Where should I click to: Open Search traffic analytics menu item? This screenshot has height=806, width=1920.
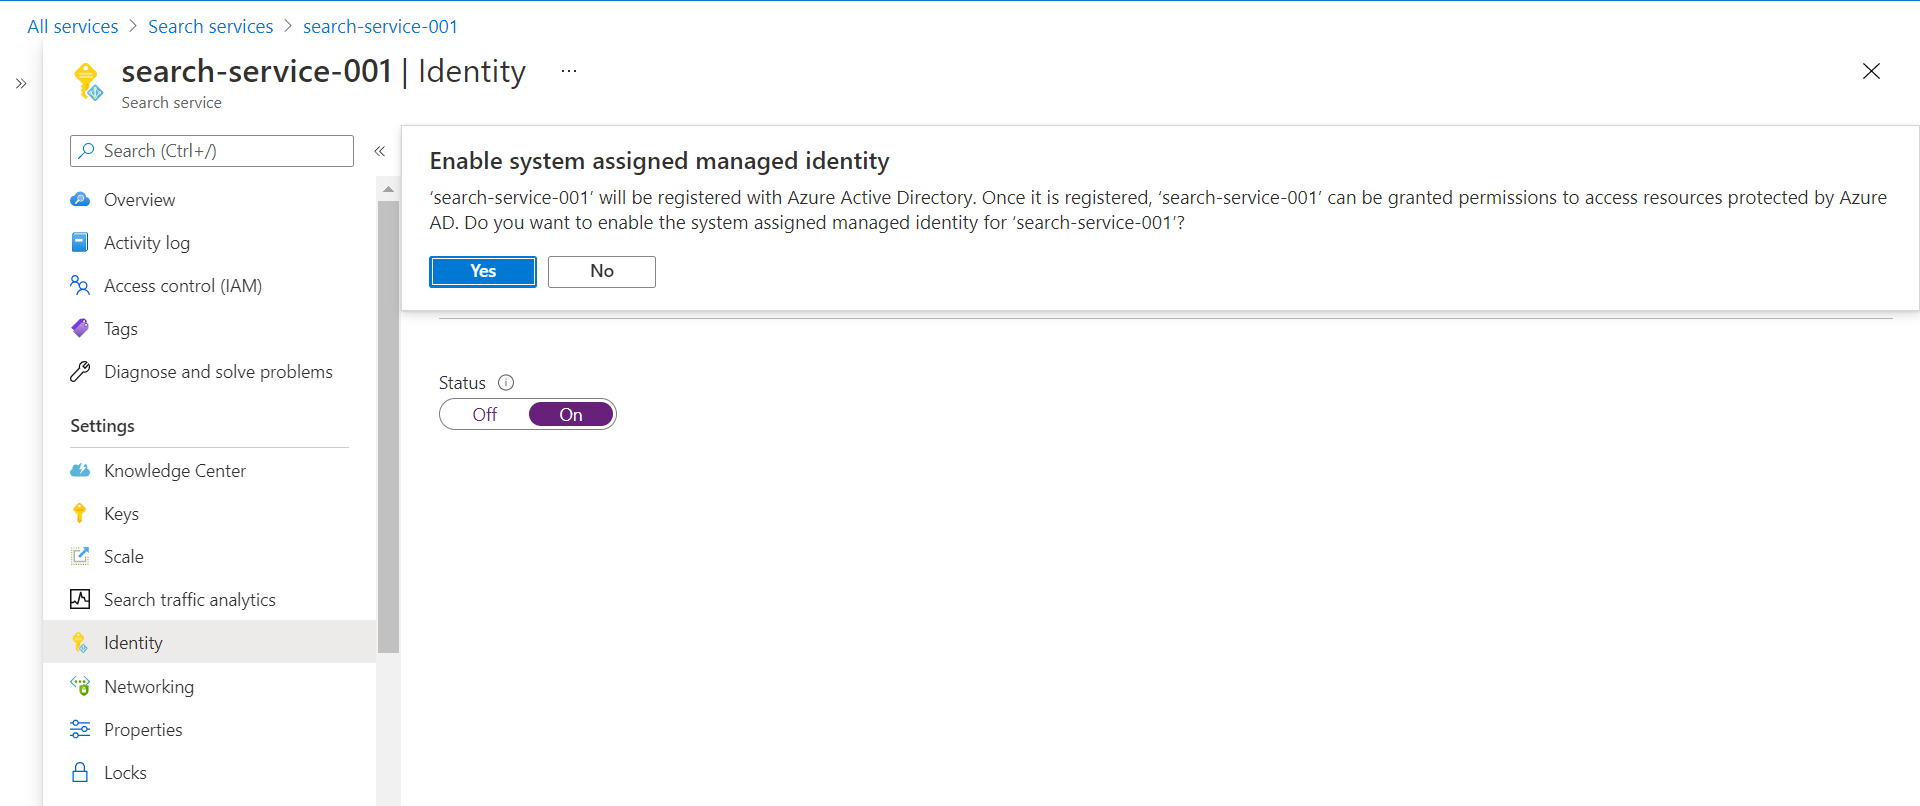(x=210, y=599)
